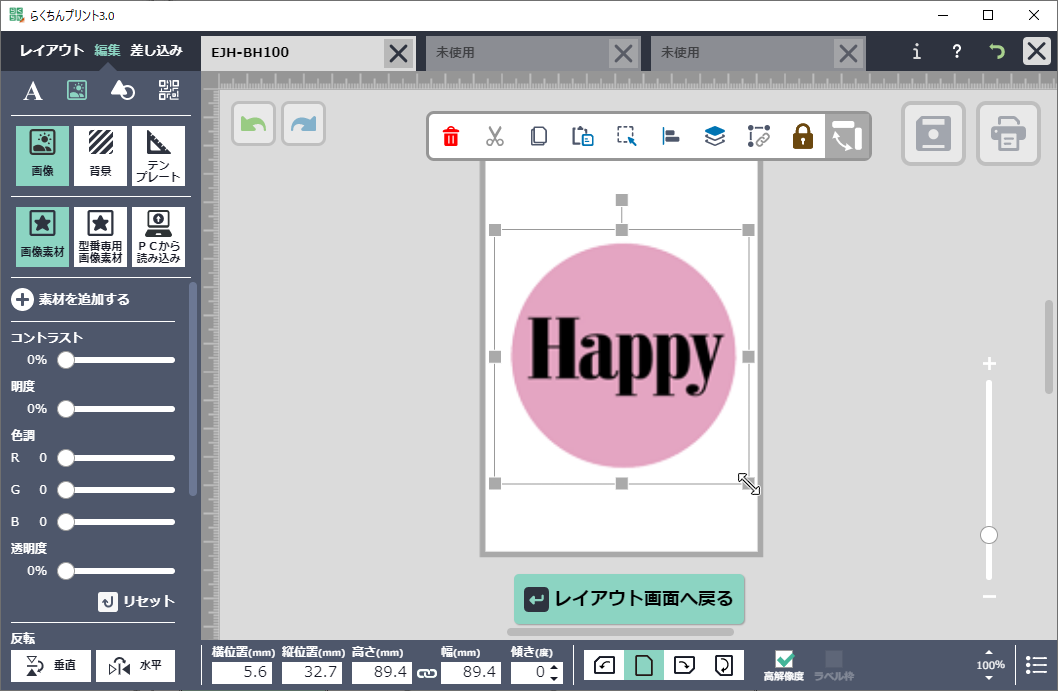
Task: Switch to the 差し込み tab
Action: click(x=156, y=50)
